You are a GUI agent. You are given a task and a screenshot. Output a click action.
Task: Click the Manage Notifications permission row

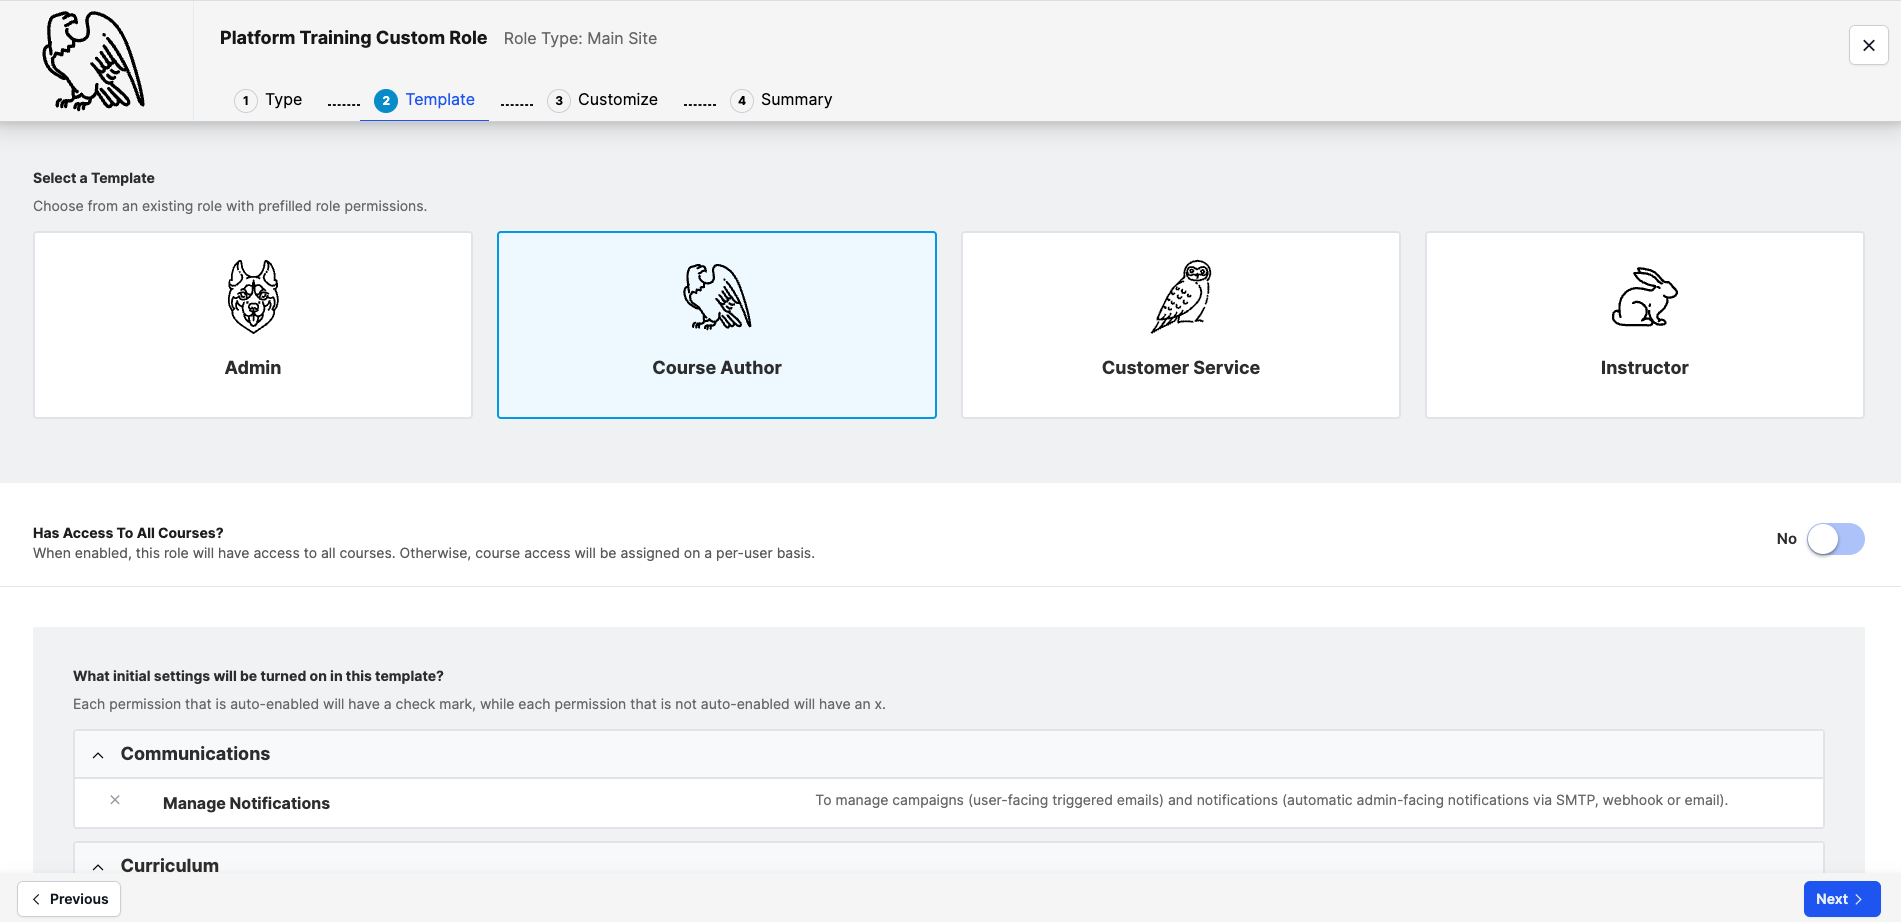coord(949,803)
